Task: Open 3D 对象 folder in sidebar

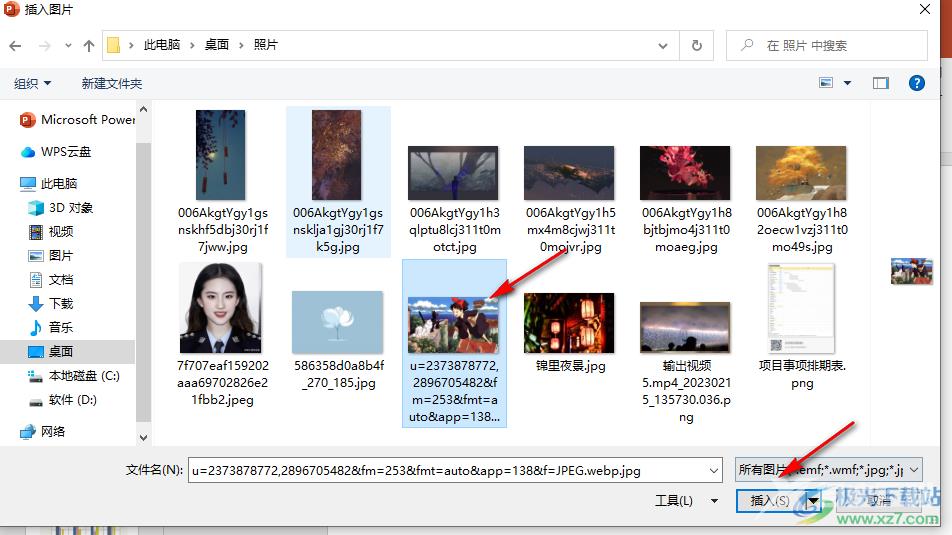Action: [61, 208]
